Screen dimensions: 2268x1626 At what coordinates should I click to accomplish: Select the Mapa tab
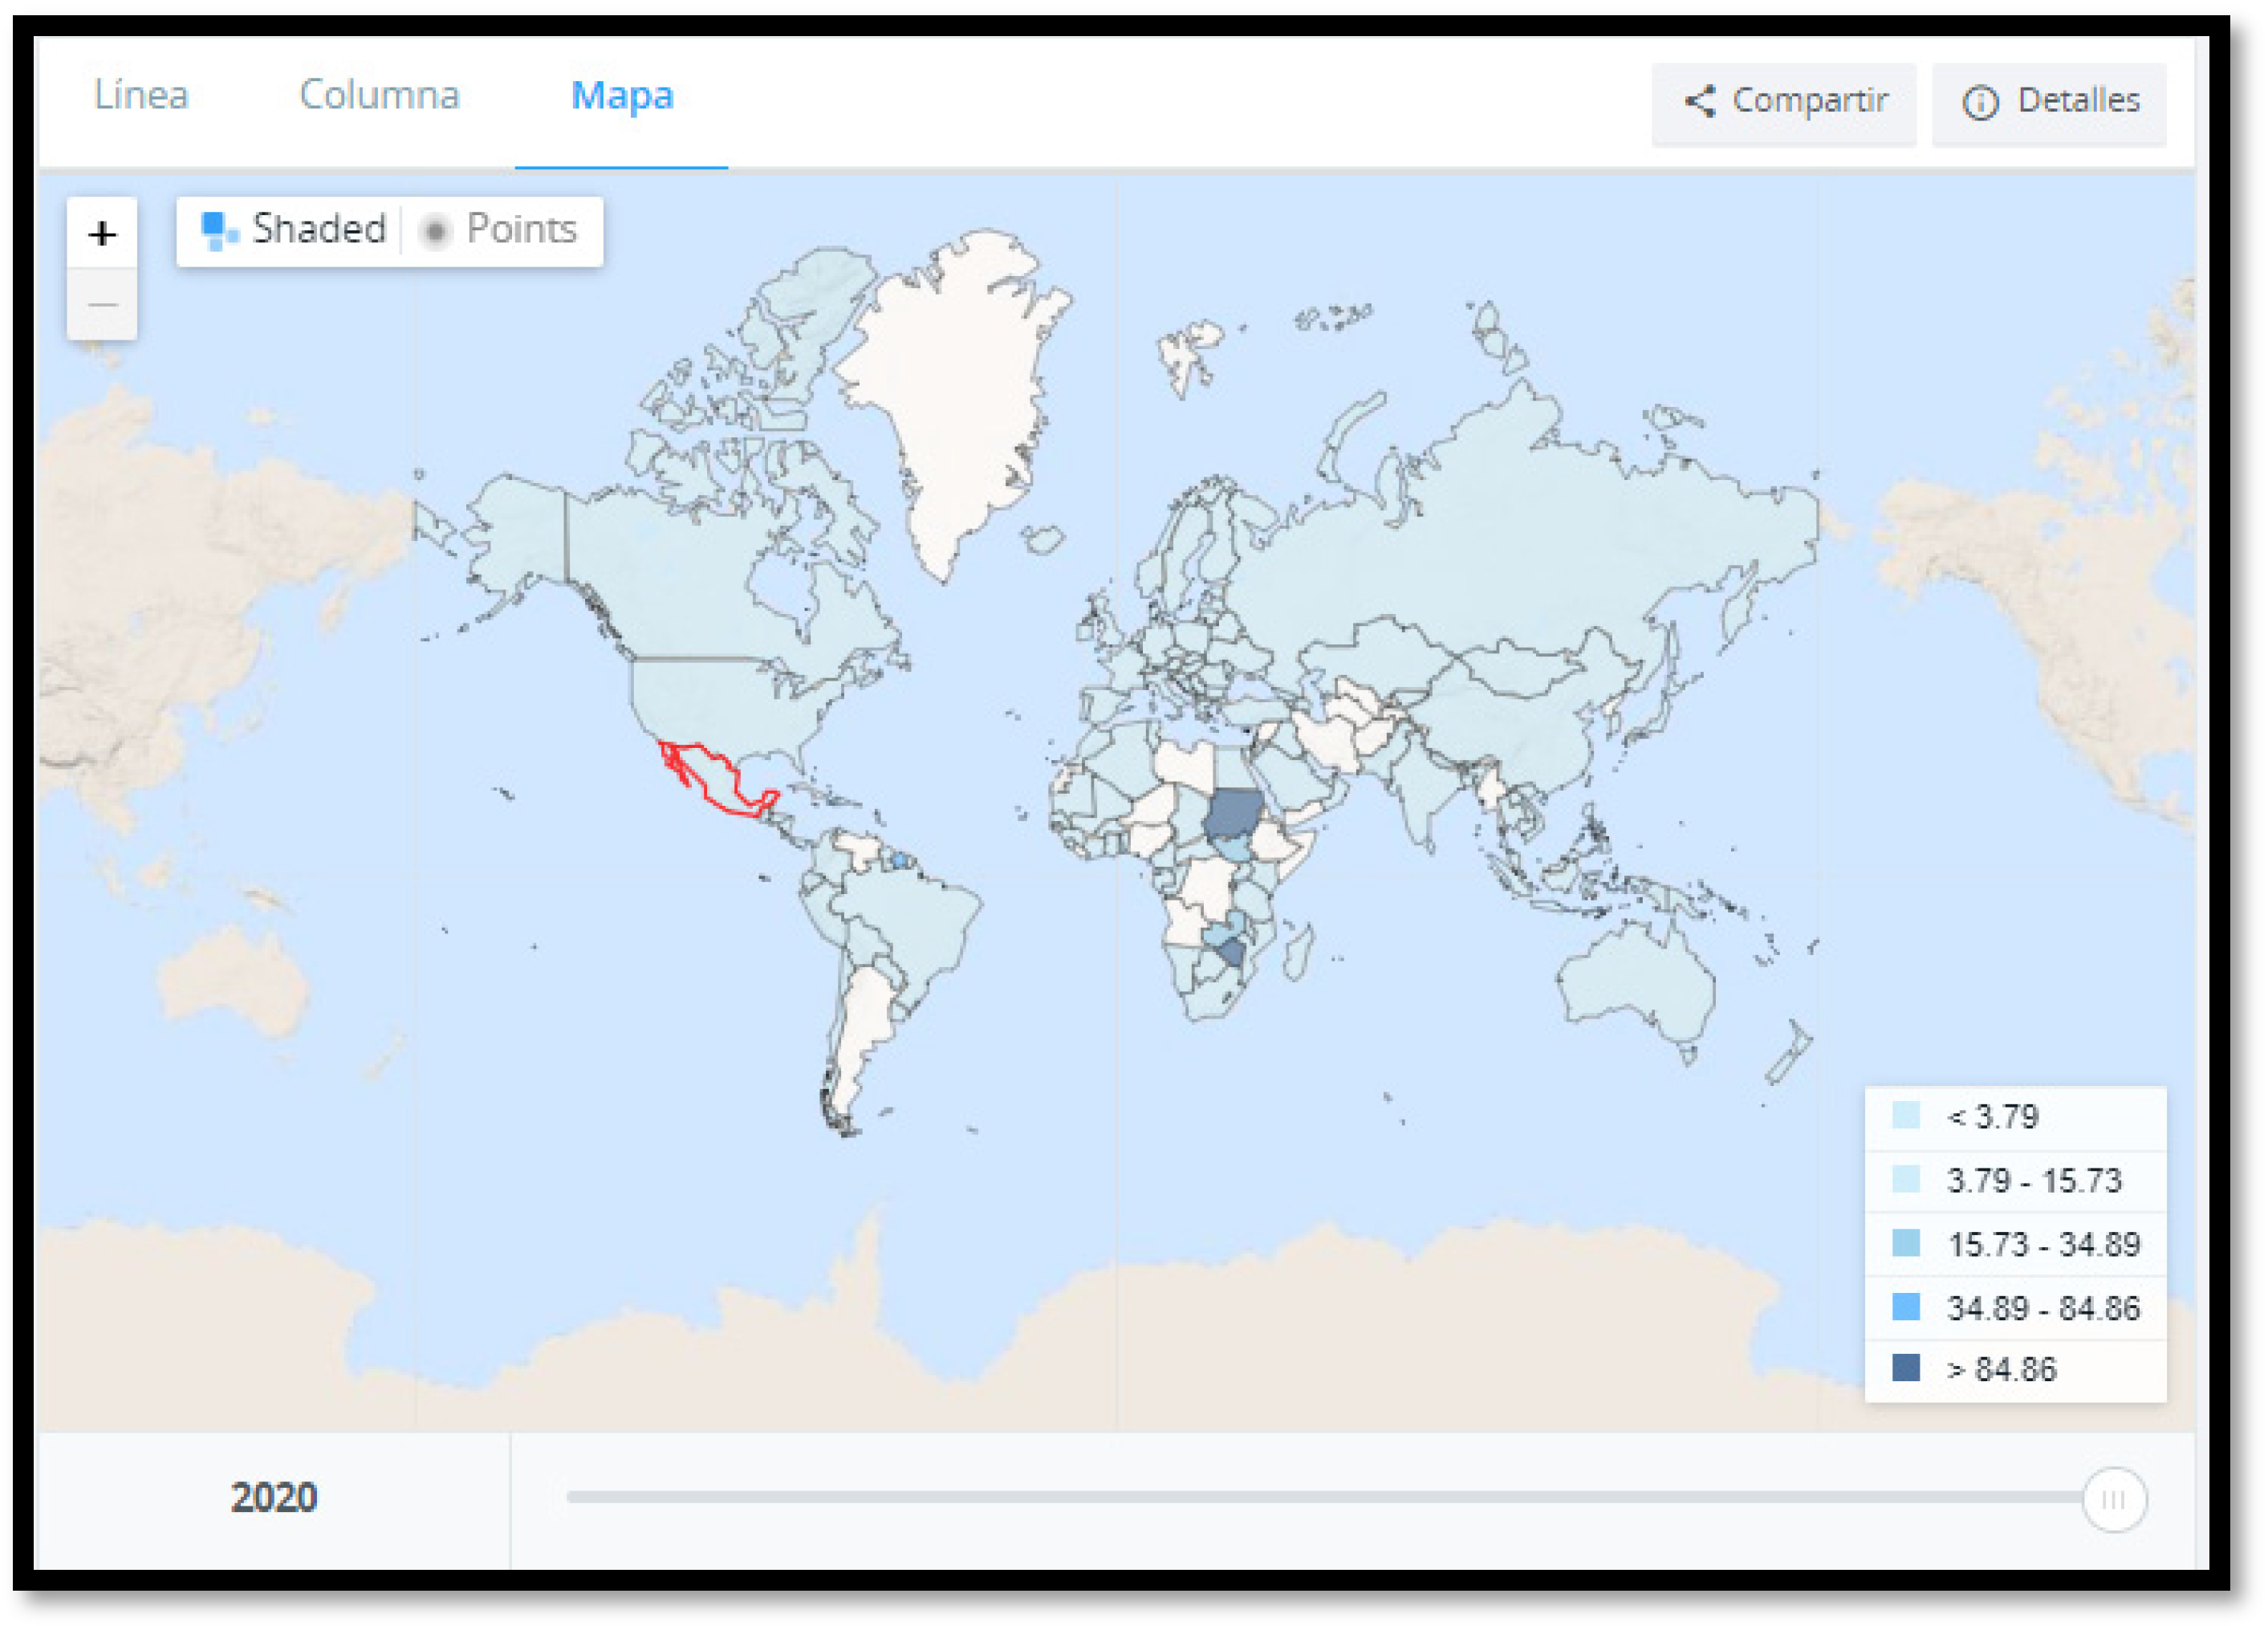click(x=621, y=96)
